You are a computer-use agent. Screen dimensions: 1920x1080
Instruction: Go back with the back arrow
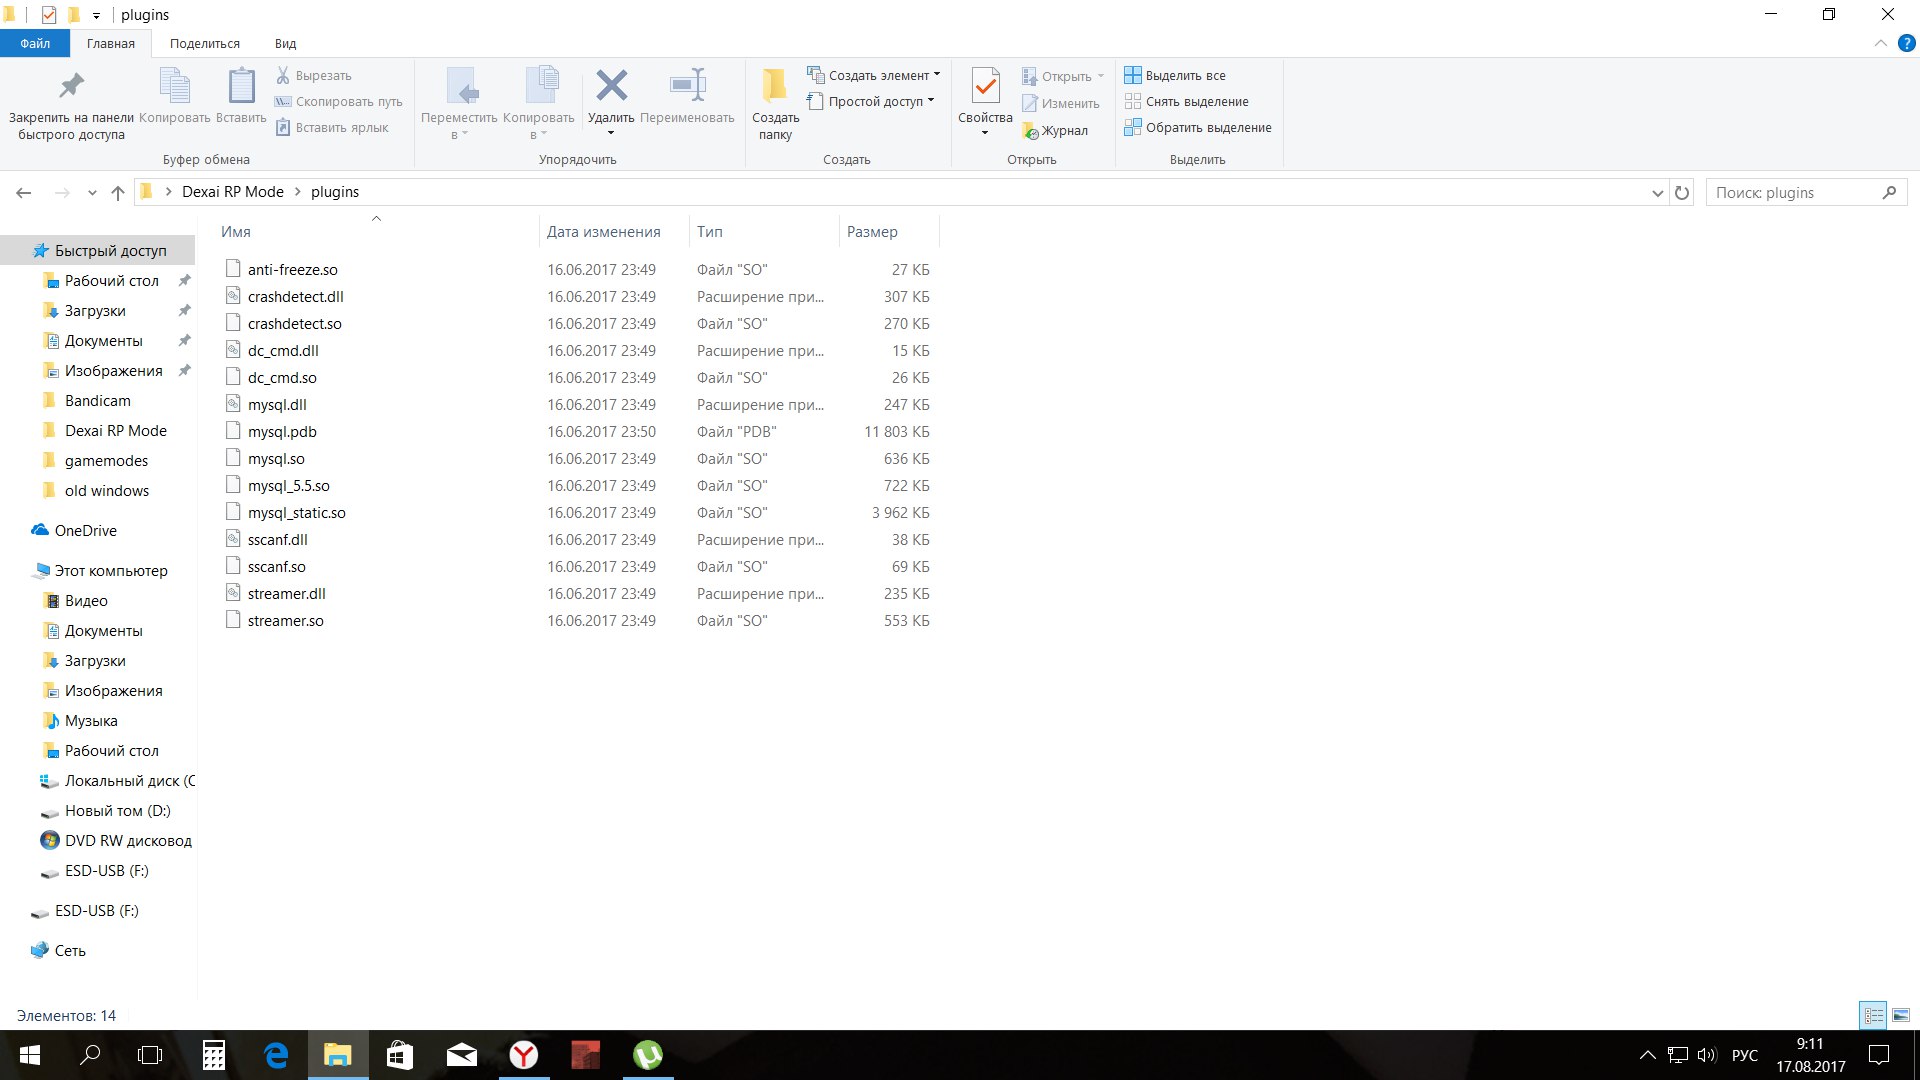click(24, 192)
